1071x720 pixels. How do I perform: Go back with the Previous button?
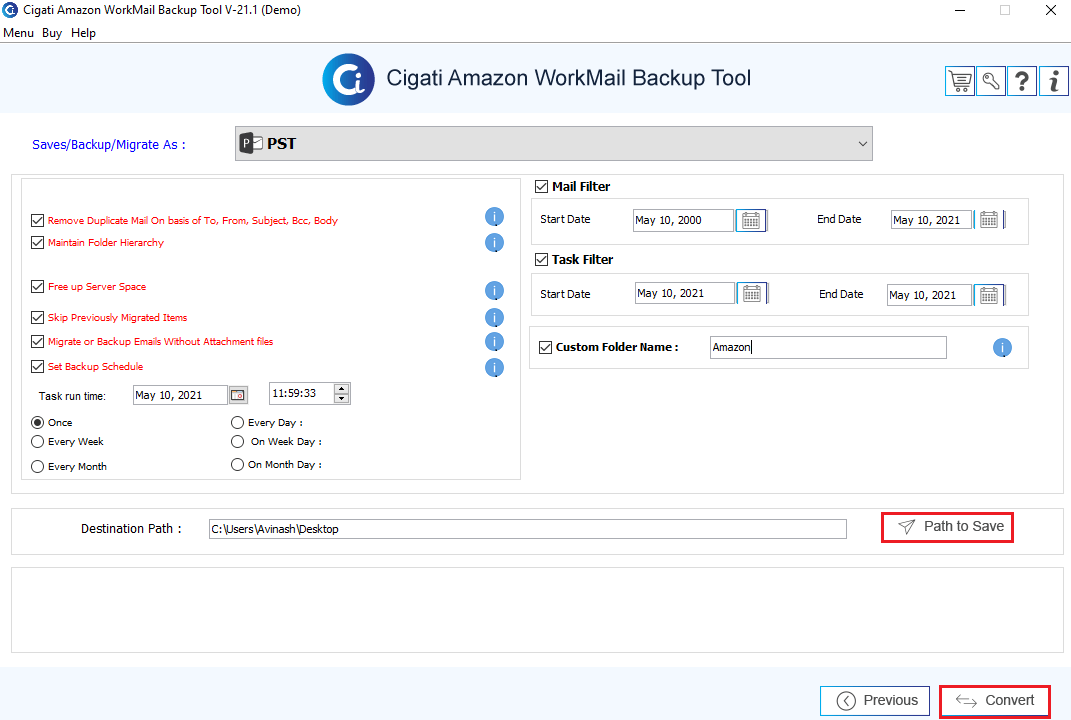(875, 701)
